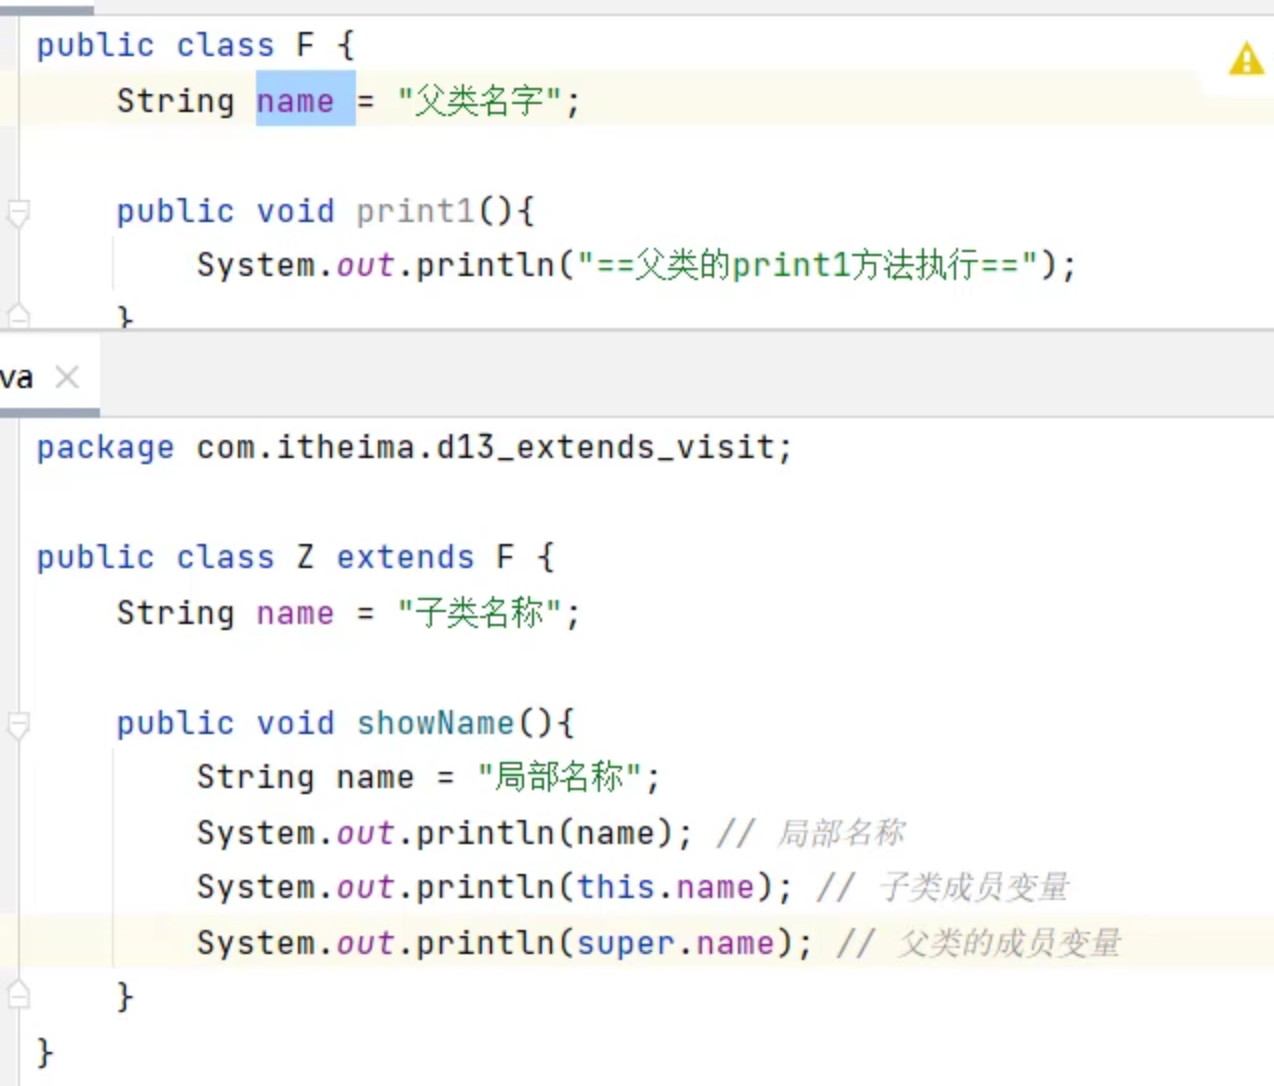The image size is (1274, 1086).
Task: Click this.name in the println call
Action: [665, 887]
